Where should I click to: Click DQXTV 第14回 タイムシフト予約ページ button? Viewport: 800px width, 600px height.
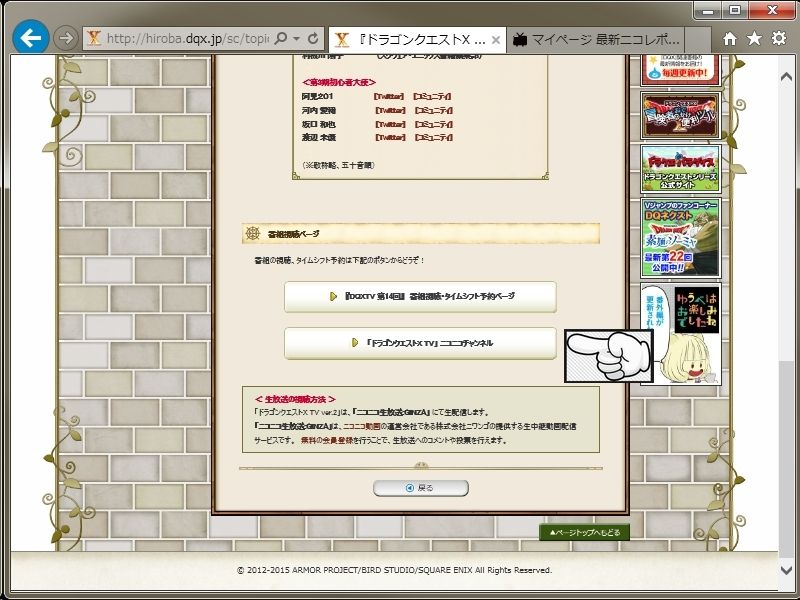click(x=420, y=296)
